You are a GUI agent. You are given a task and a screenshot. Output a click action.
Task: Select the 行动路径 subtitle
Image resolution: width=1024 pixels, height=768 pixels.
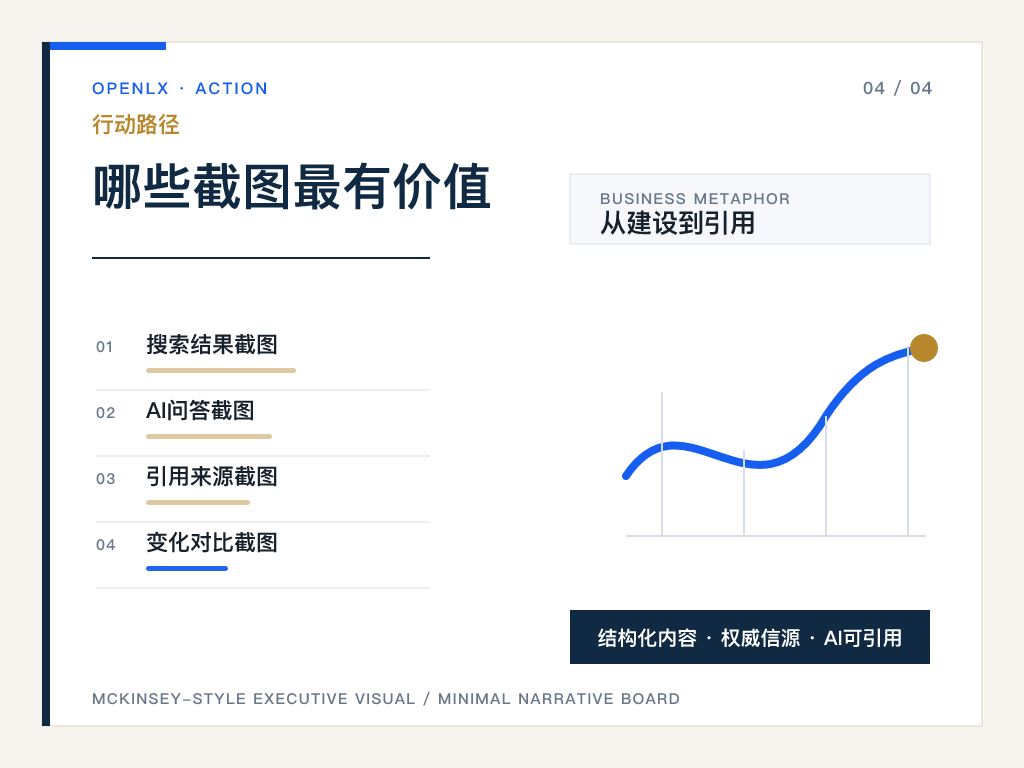coord(136,124)
